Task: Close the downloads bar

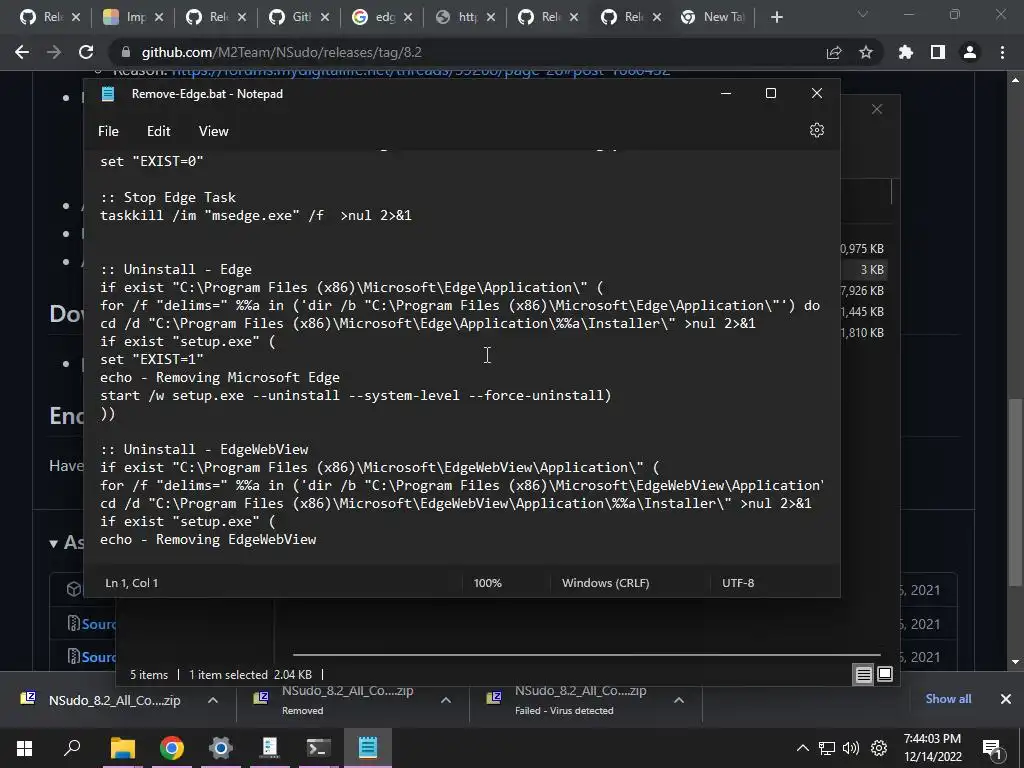Action: pyautogui.click(x=1006, y=699)
